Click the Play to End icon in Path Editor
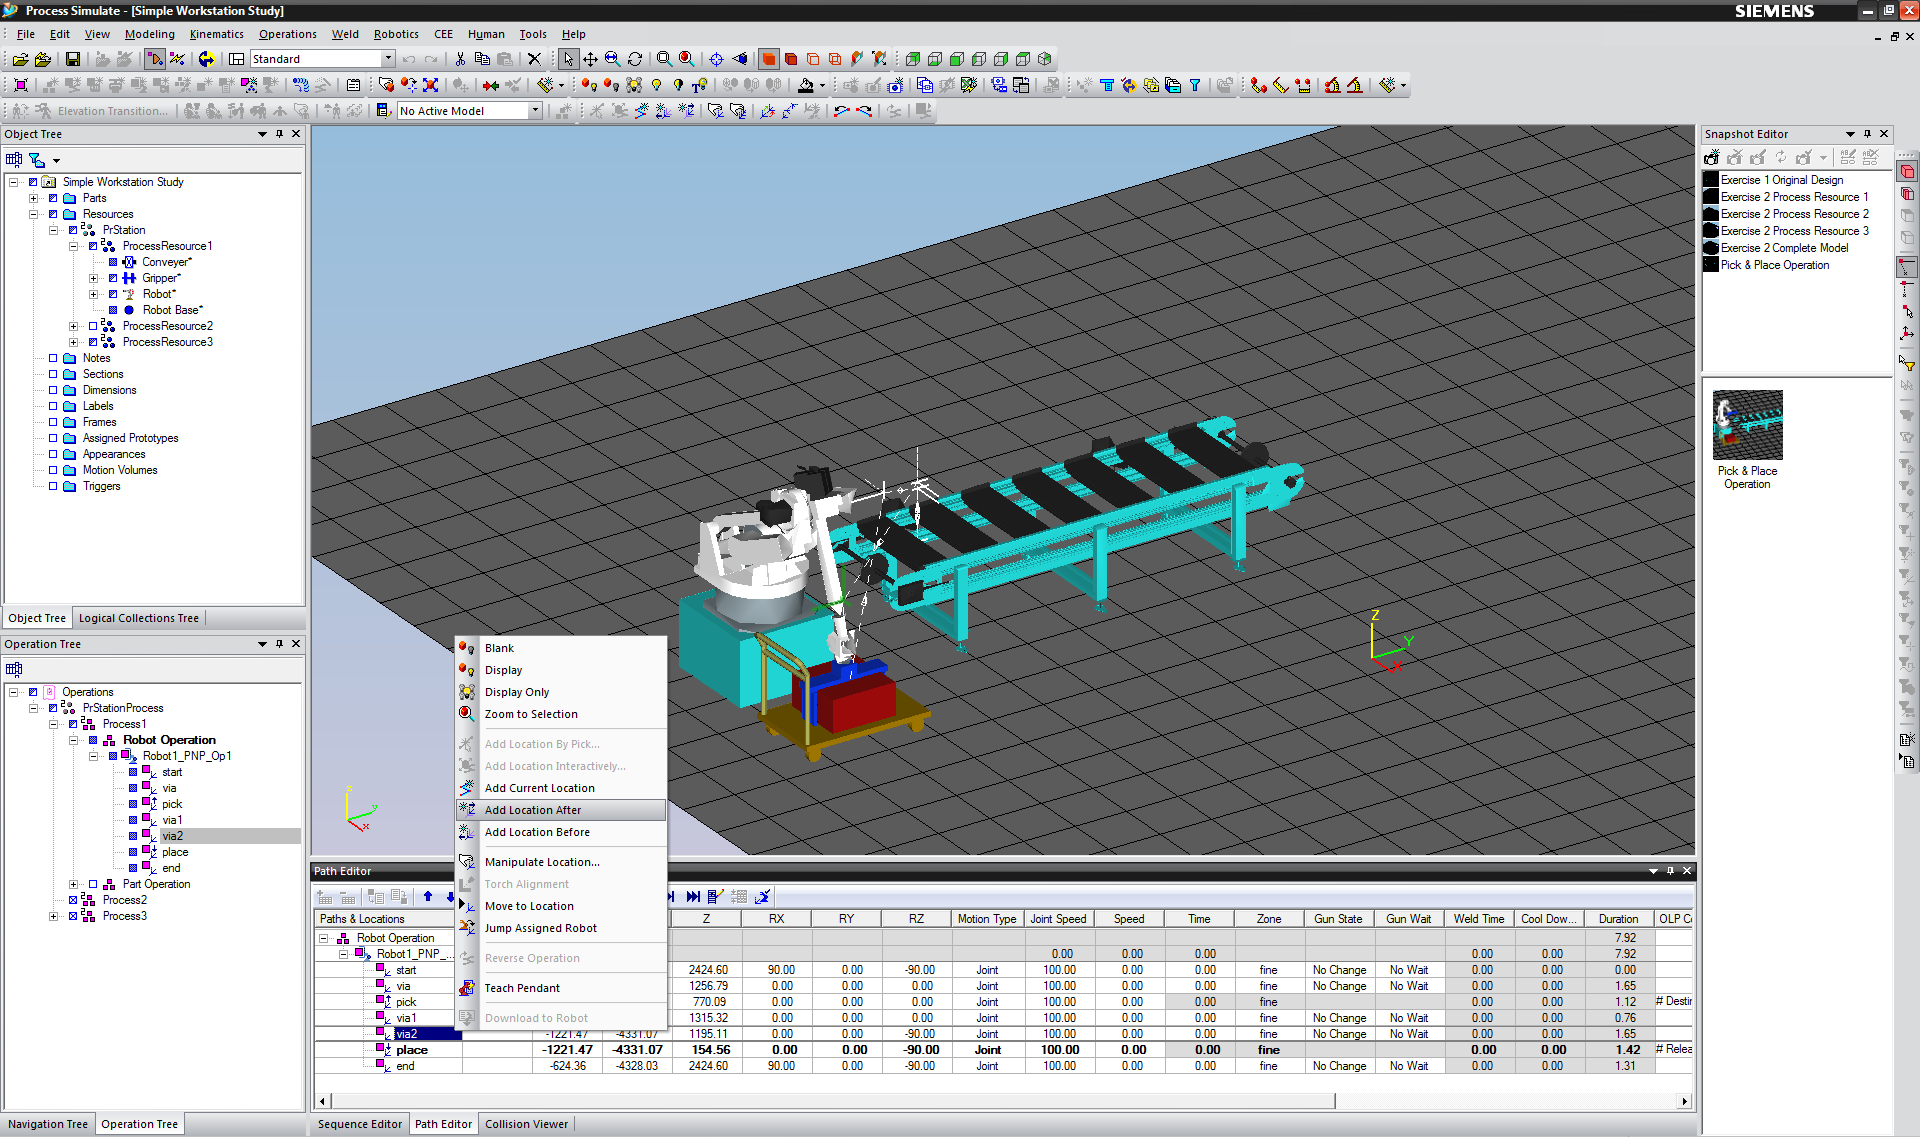1920x1137 pixels. [692, 896]
